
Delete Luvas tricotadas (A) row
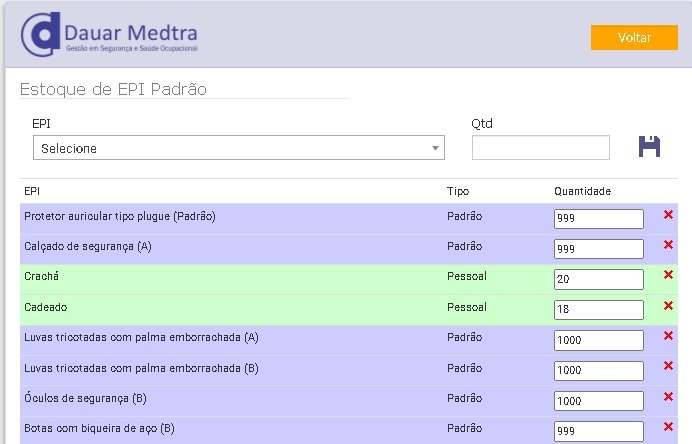668,335
